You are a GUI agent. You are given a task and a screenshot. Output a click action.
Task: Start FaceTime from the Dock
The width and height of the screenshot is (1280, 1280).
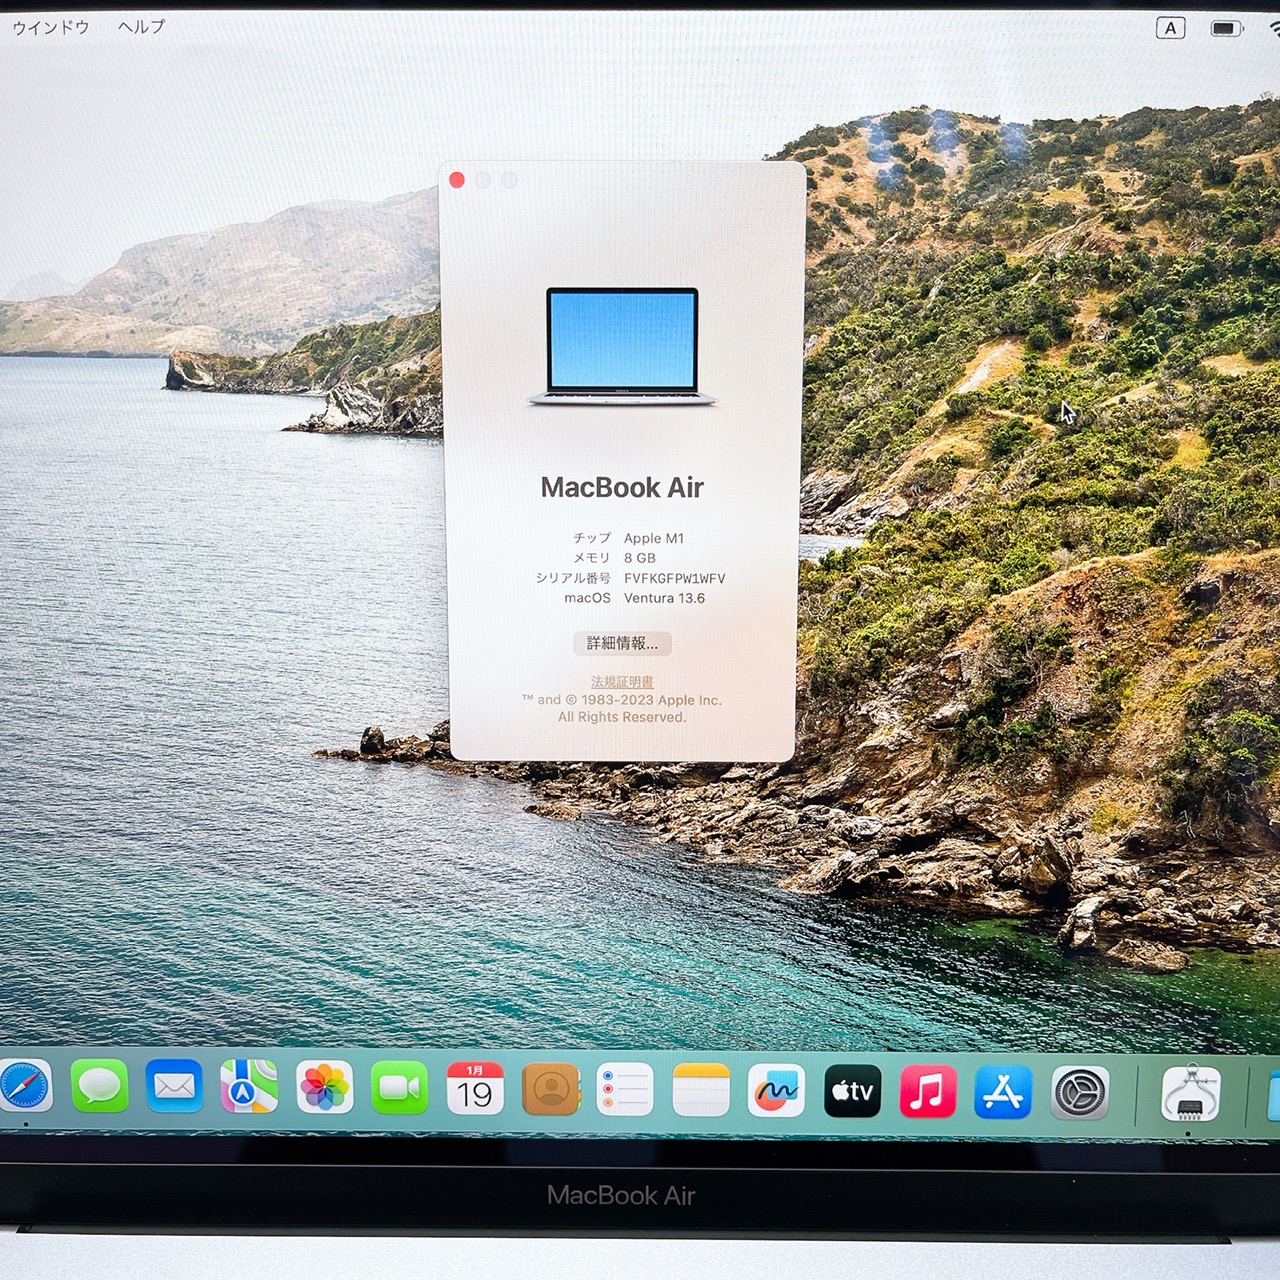tap(399, 1088)
